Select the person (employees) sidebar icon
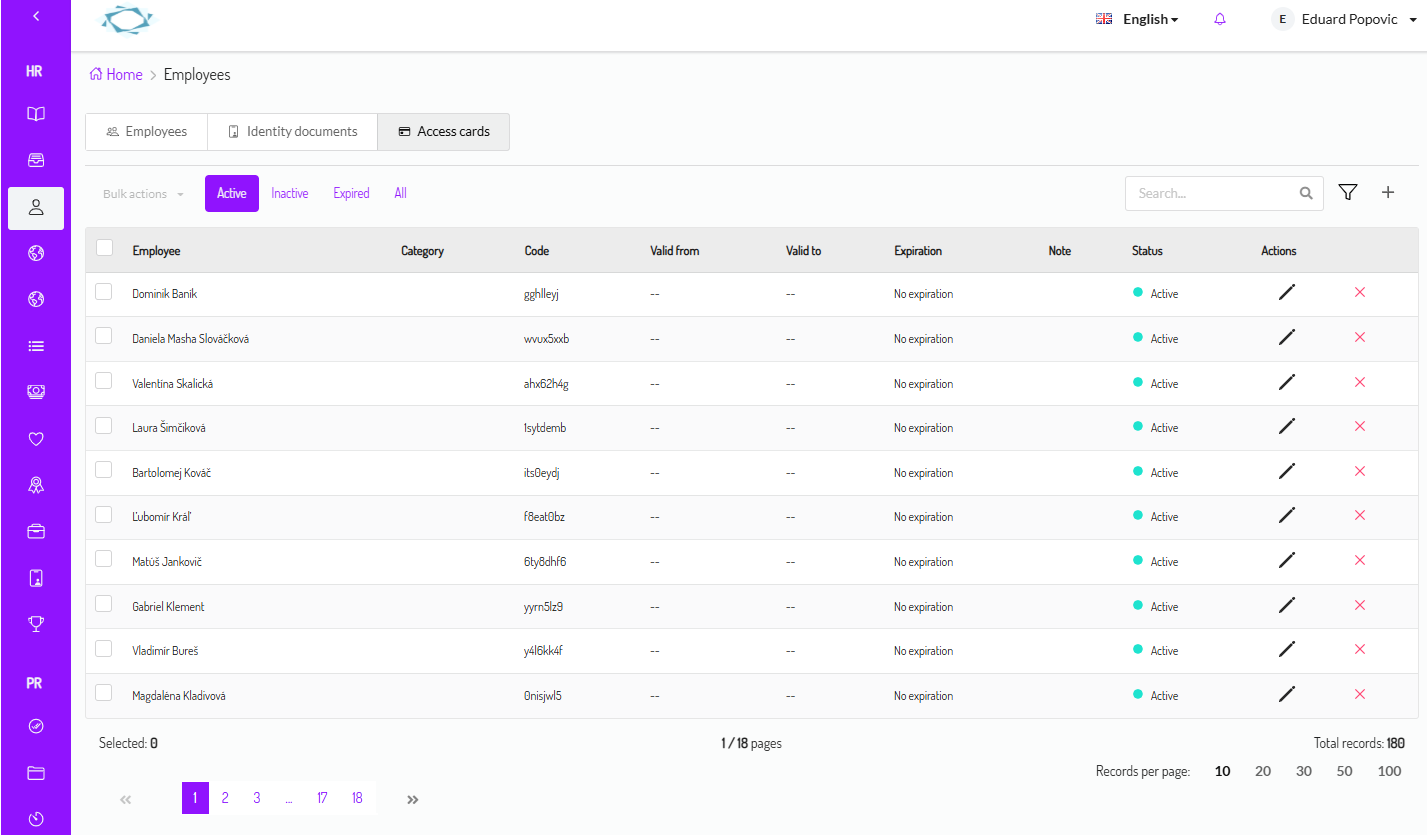The image size is (1427, 835). [36, 208]
